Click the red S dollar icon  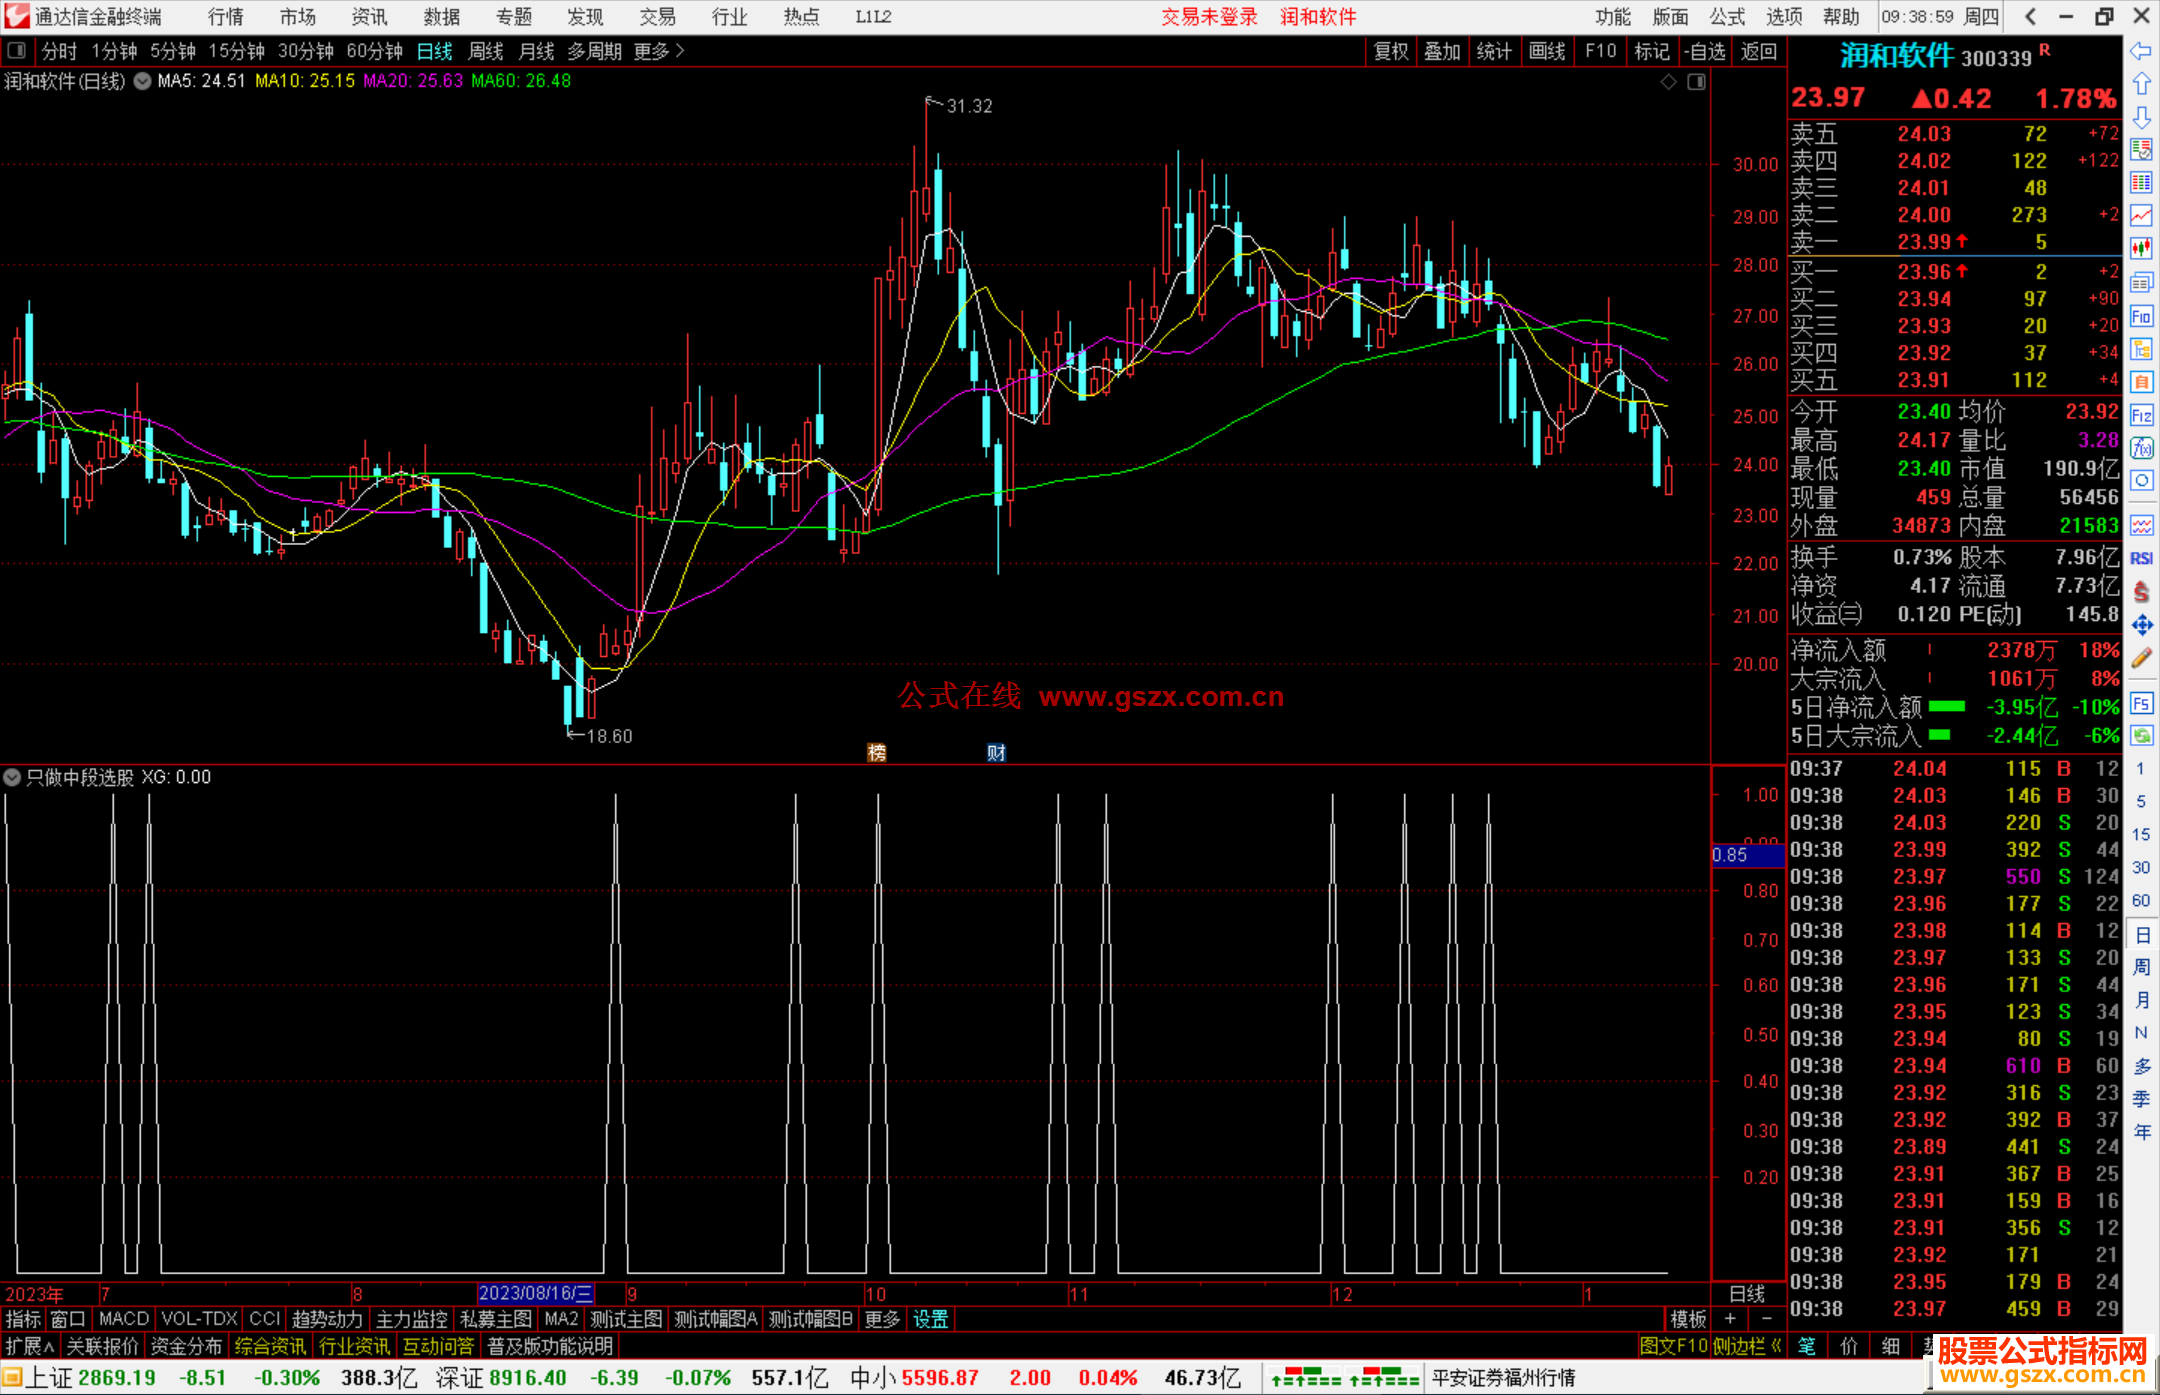tap(2141, 592)
